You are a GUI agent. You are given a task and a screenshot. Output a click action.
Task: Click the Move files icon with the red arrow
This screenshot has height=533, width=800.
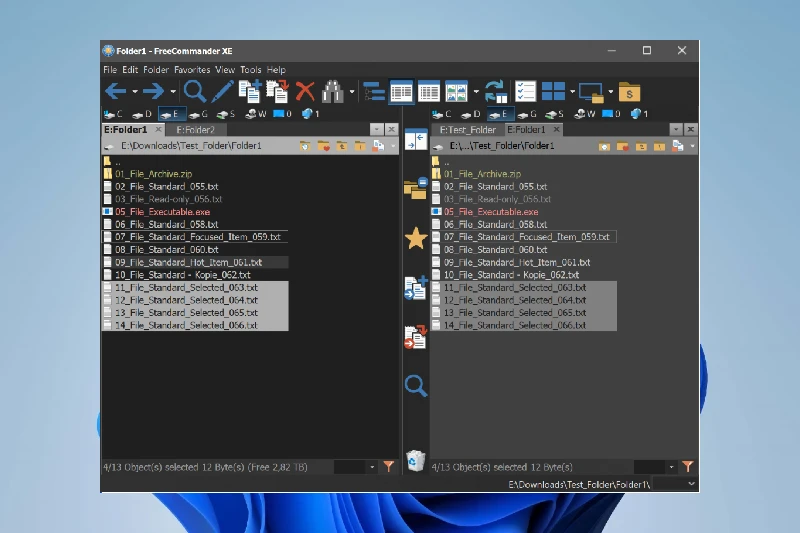coord(278,91)
